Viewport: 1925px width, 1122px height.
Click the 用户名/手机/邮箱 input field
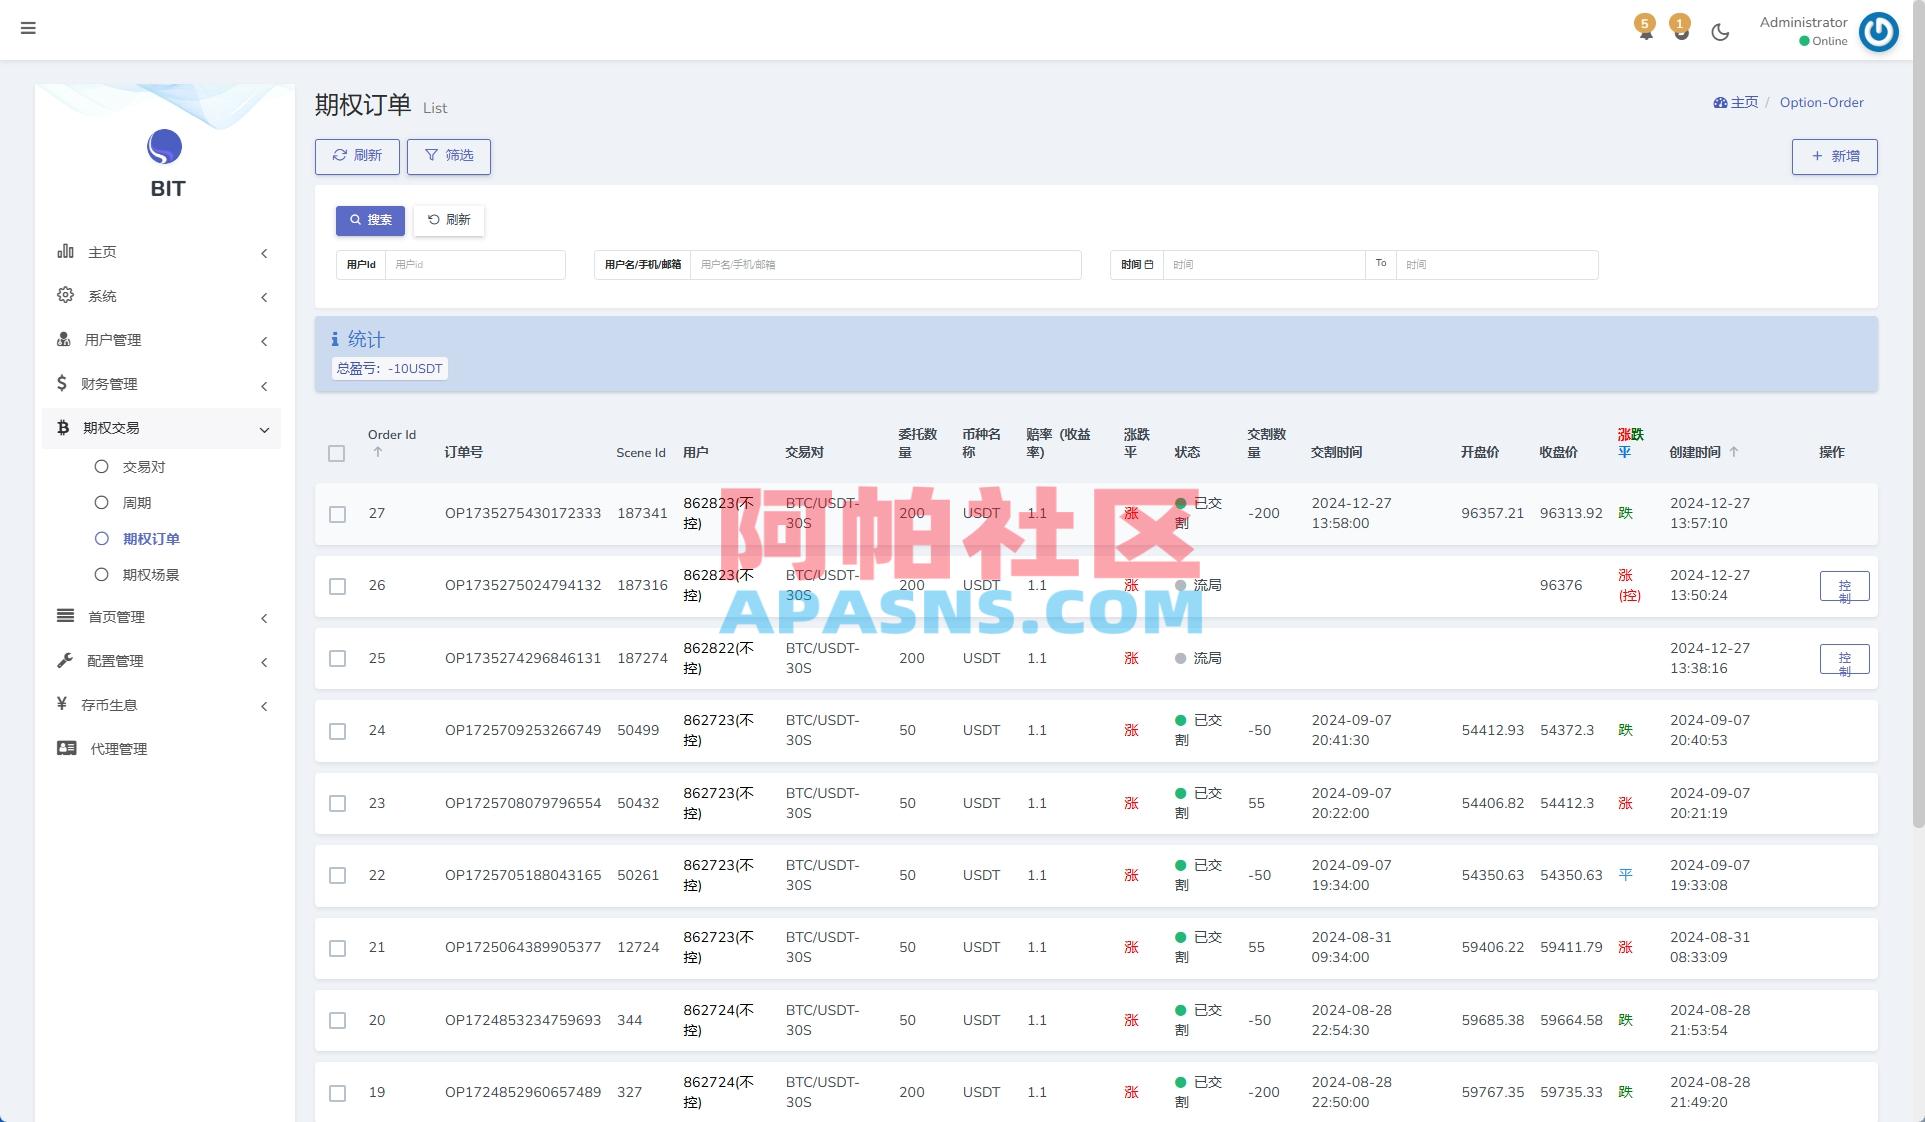point(884,265)
